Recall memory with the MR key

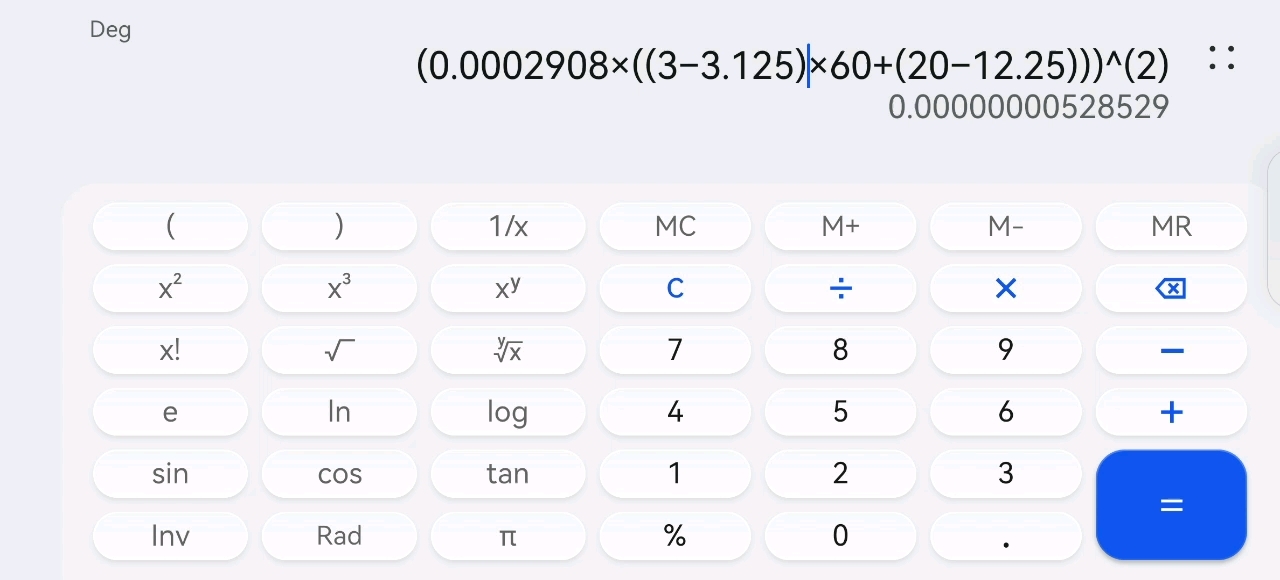tap(1170, 227)
